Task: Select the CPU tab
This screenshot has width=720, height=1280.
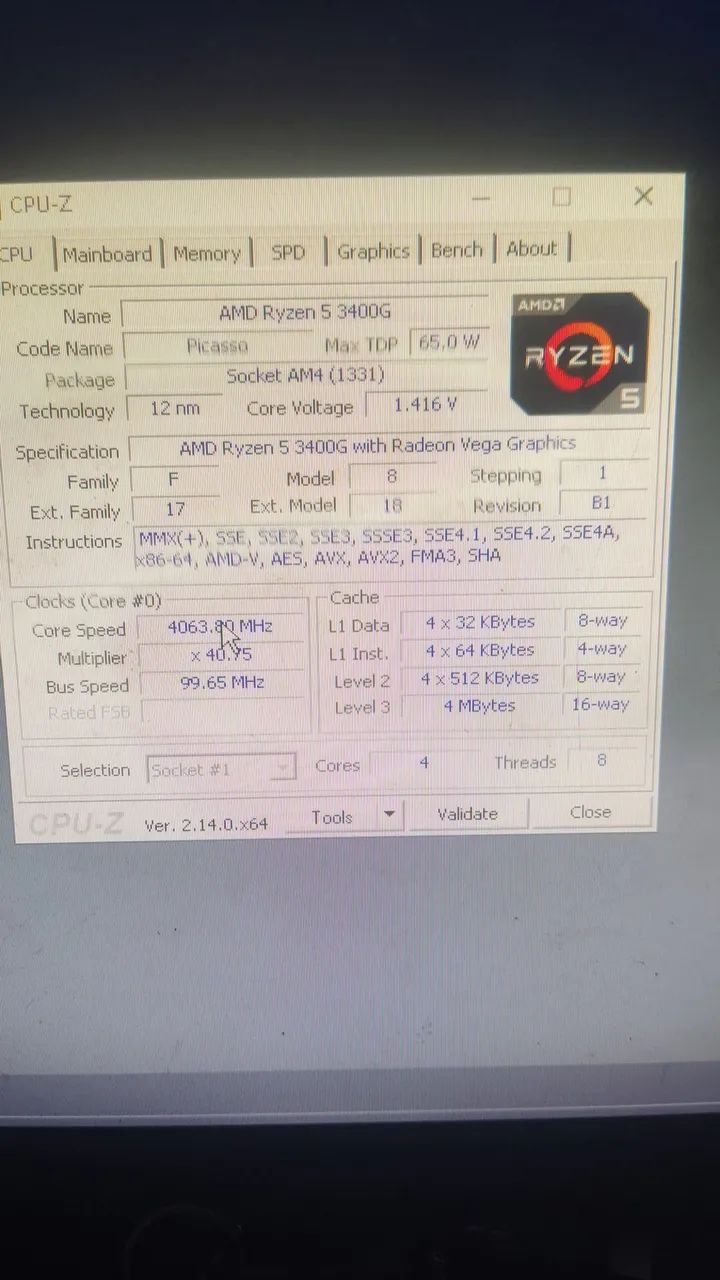Action: [x=20, y=255]
